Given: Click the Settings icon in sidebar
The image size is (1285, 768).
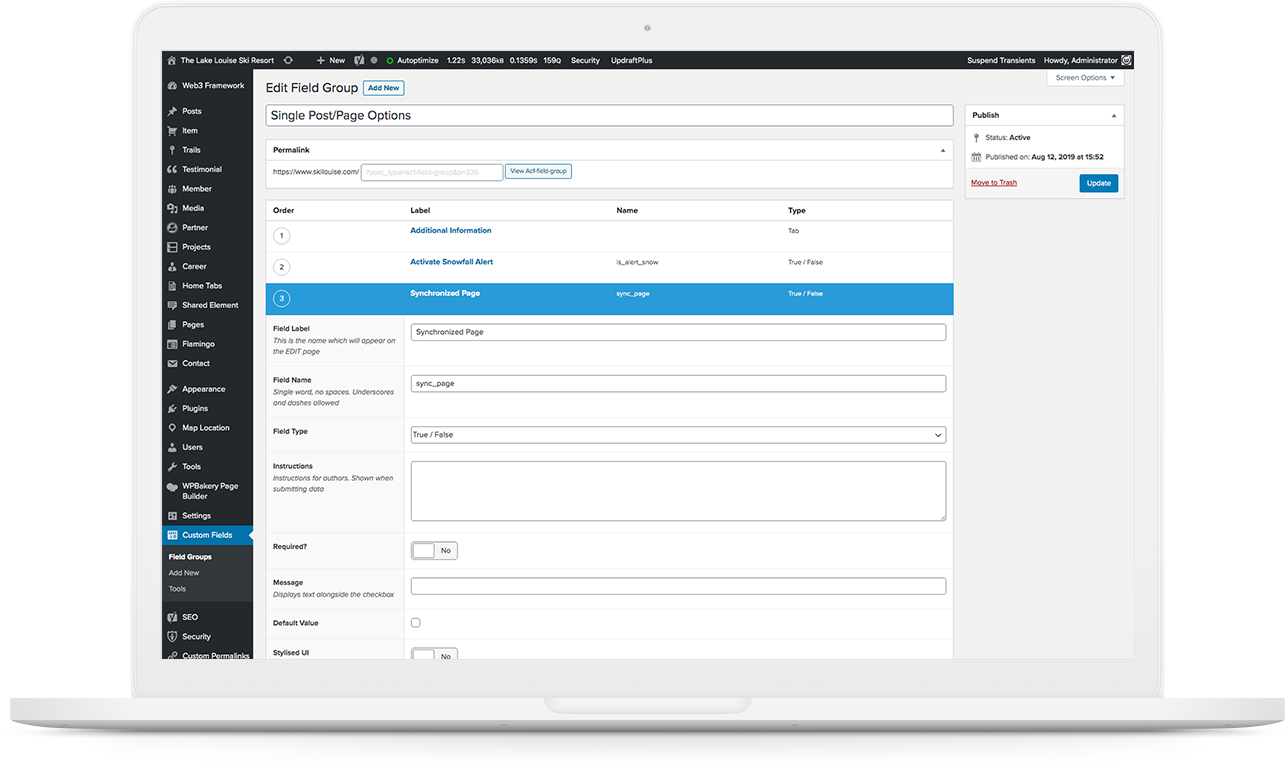Looking at the screenshot, I should pyautogui.click(x=172, y=516).
